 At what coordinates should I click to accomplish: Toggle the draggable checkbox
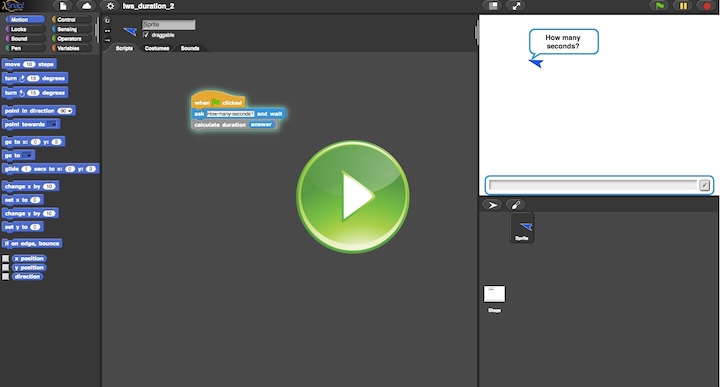(x=146, y=35)
